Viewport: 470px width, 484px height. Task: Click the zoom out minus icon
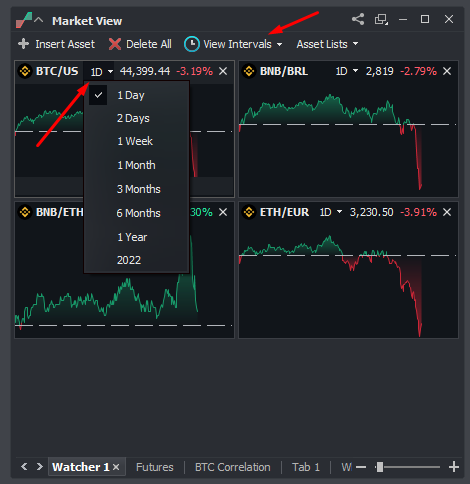coord(361,467)
